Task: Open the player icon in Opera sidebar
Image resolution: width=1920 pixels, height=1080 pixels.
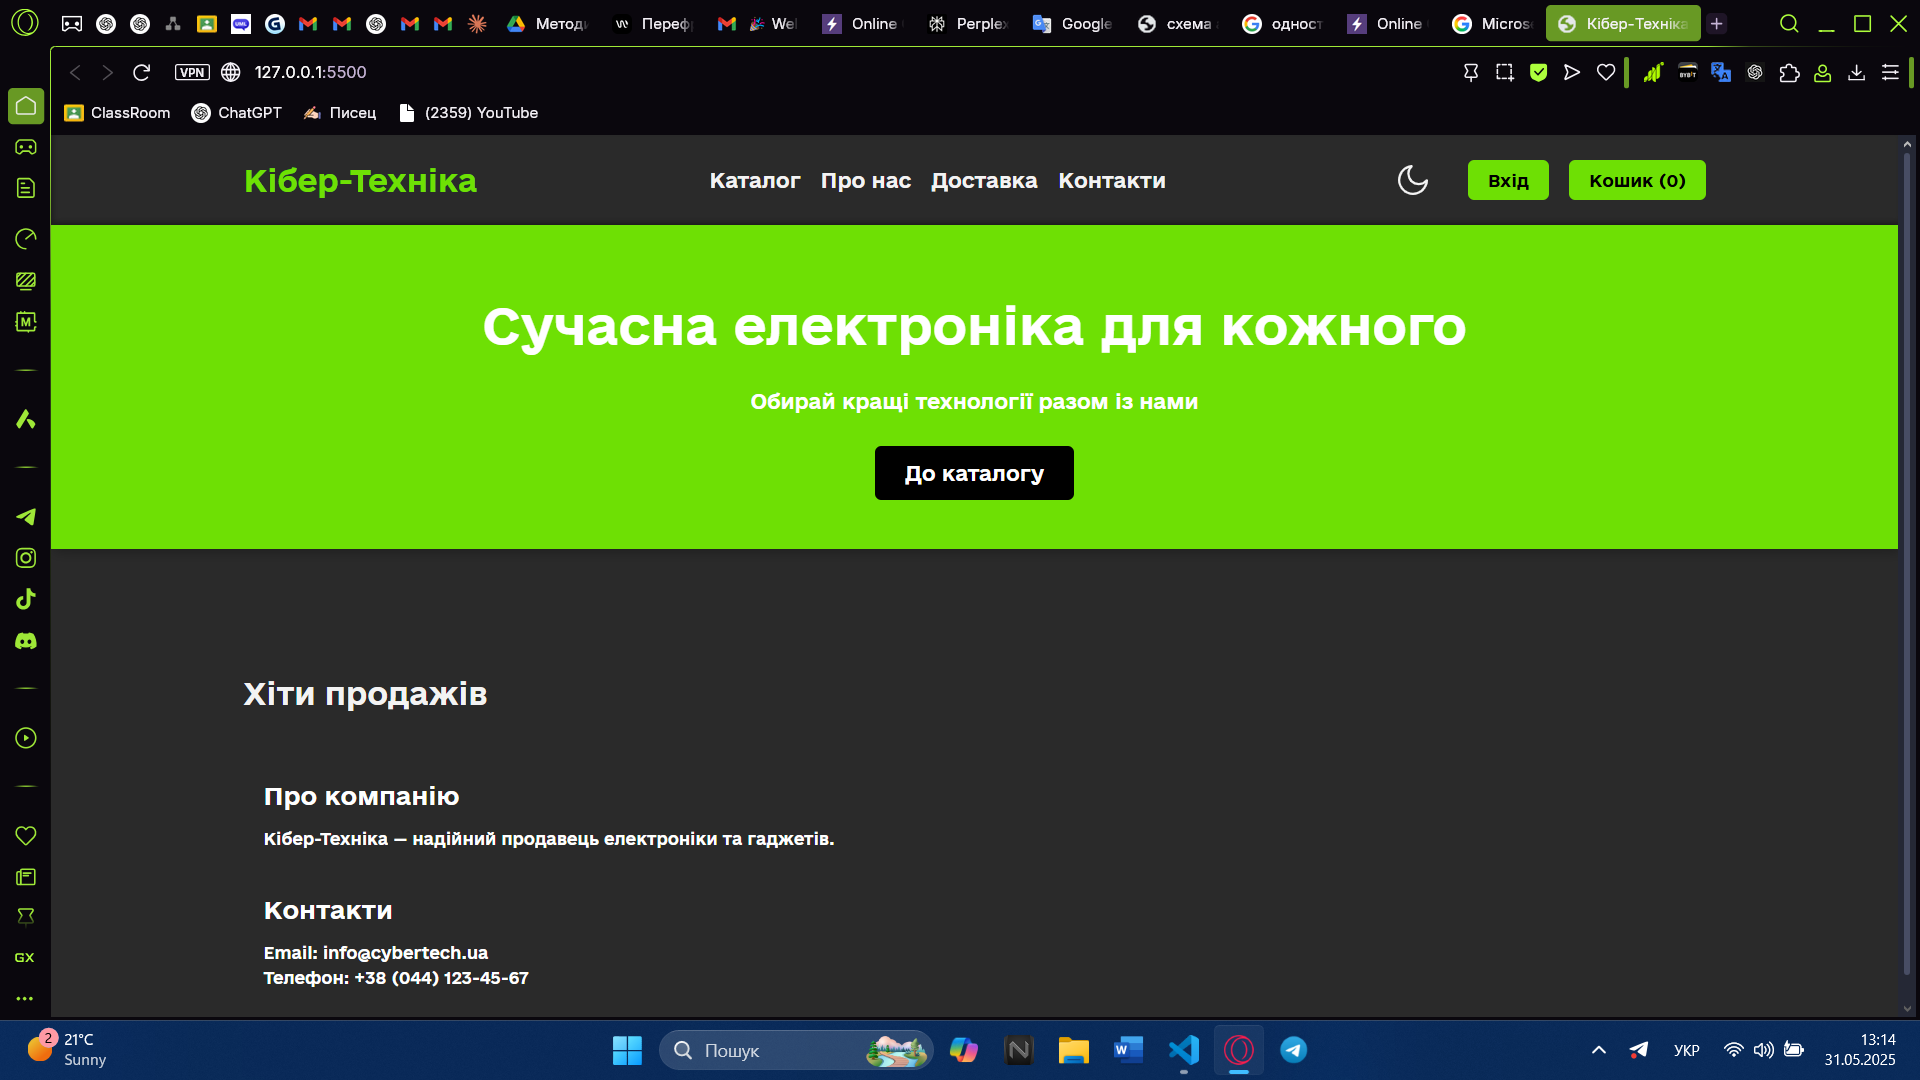Action: pyautogui.click(x=26, y=738)
